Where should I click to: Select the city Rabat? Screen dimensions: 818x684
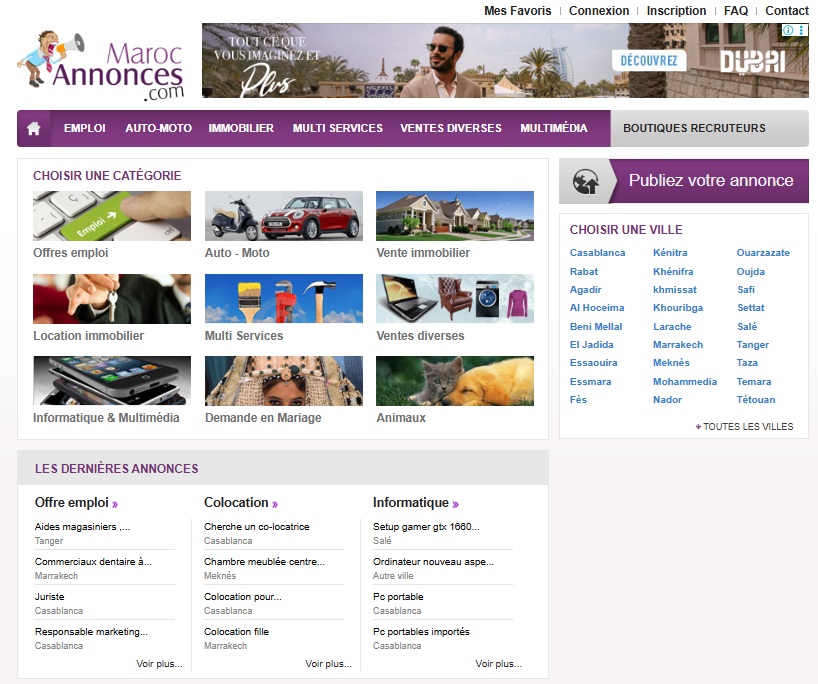pos(584,271)
